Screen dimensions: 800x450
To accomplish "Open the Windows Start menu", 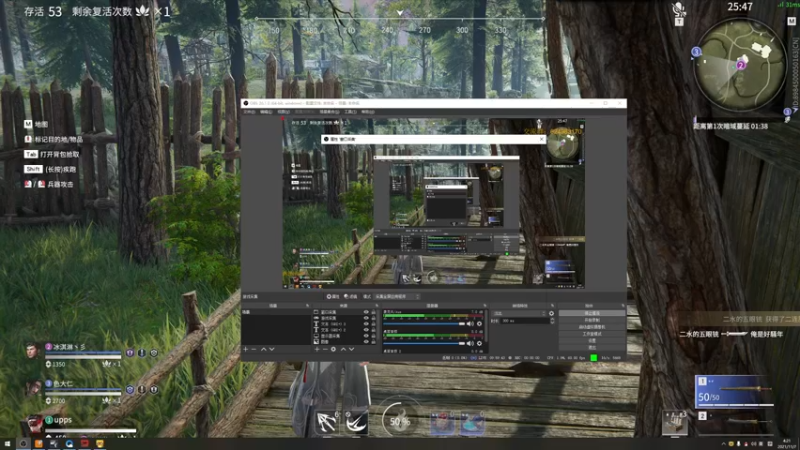I will 7,443.
